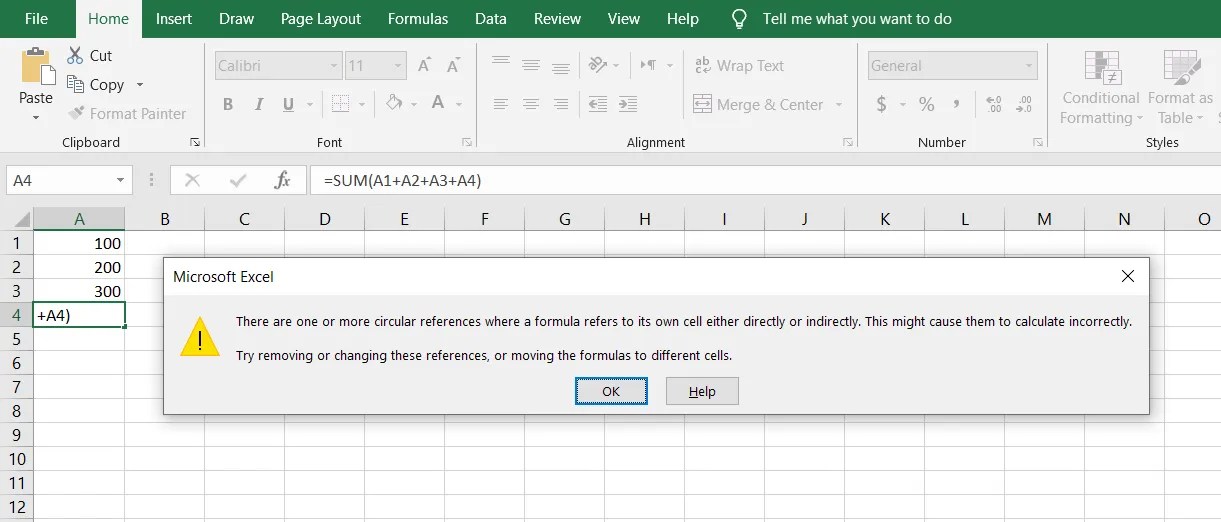The image size is (1221, 522).
Task: Click Increase Font Size icon
Action: (424, 66)
